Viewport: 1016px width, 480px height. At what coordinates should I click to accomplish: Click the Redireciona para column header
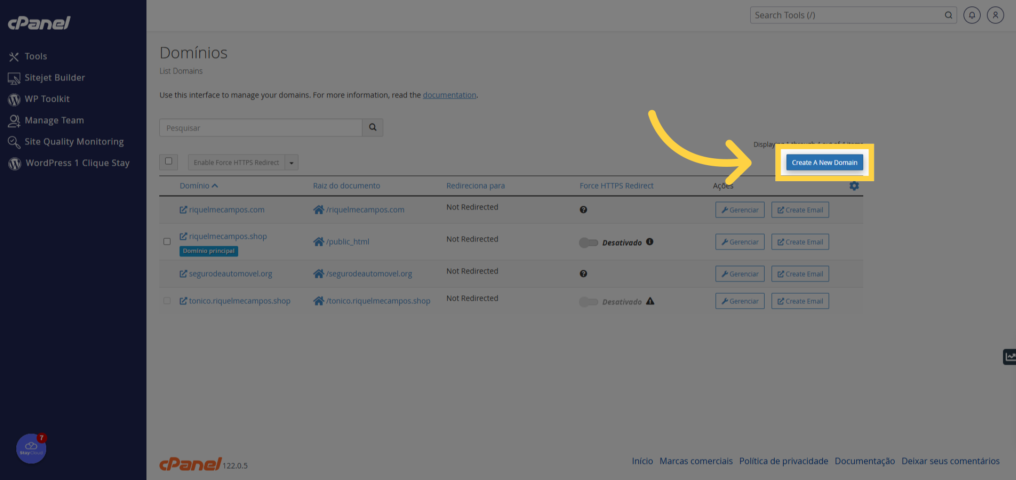pyautogui.click(x=476, y=186)
